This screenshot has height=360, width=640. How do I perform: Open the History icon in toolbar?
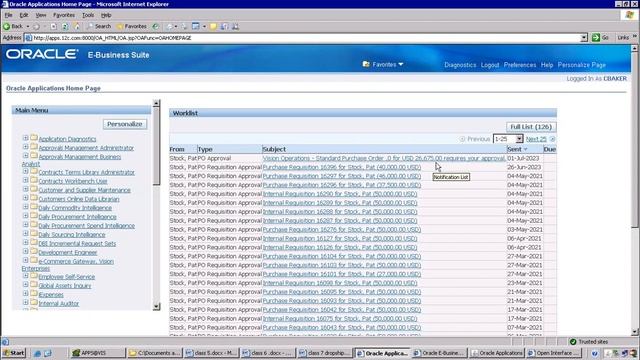click(156, 26)
